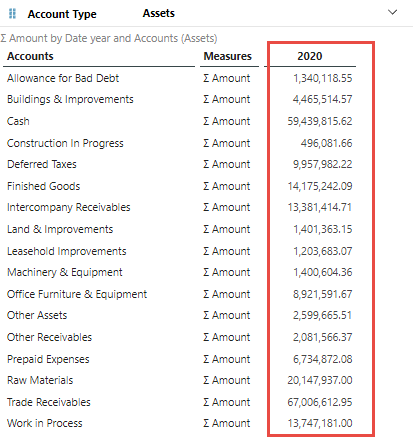
Task: Click the Cash amount 59,439,815.62
Action: pos(320,121)
